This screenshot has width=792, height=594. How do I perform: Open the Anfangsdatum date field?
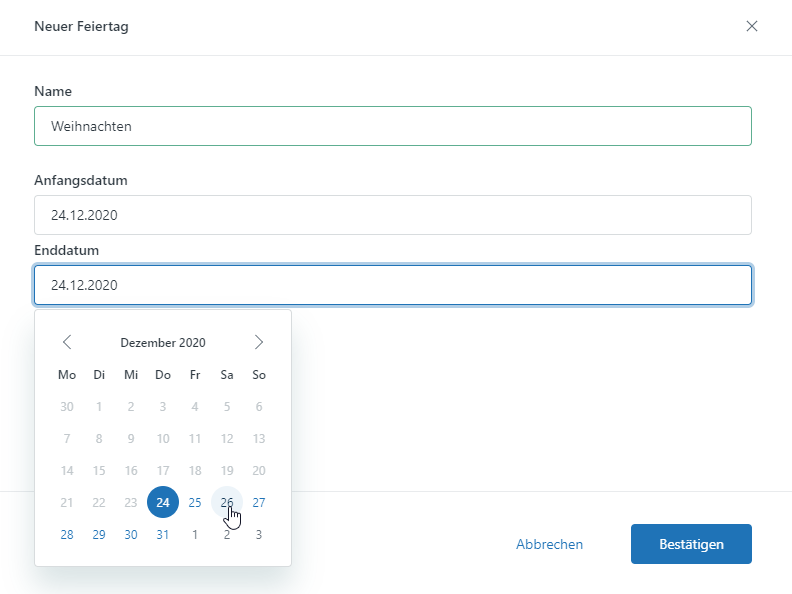[392, 215]
